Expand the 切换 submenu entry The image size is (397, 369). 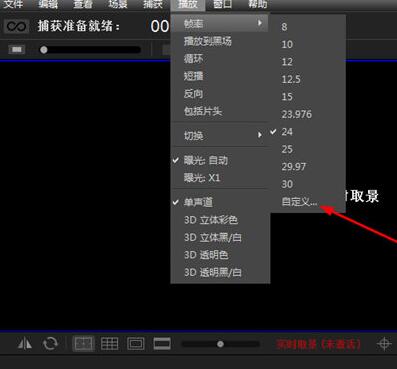(220, 135)
